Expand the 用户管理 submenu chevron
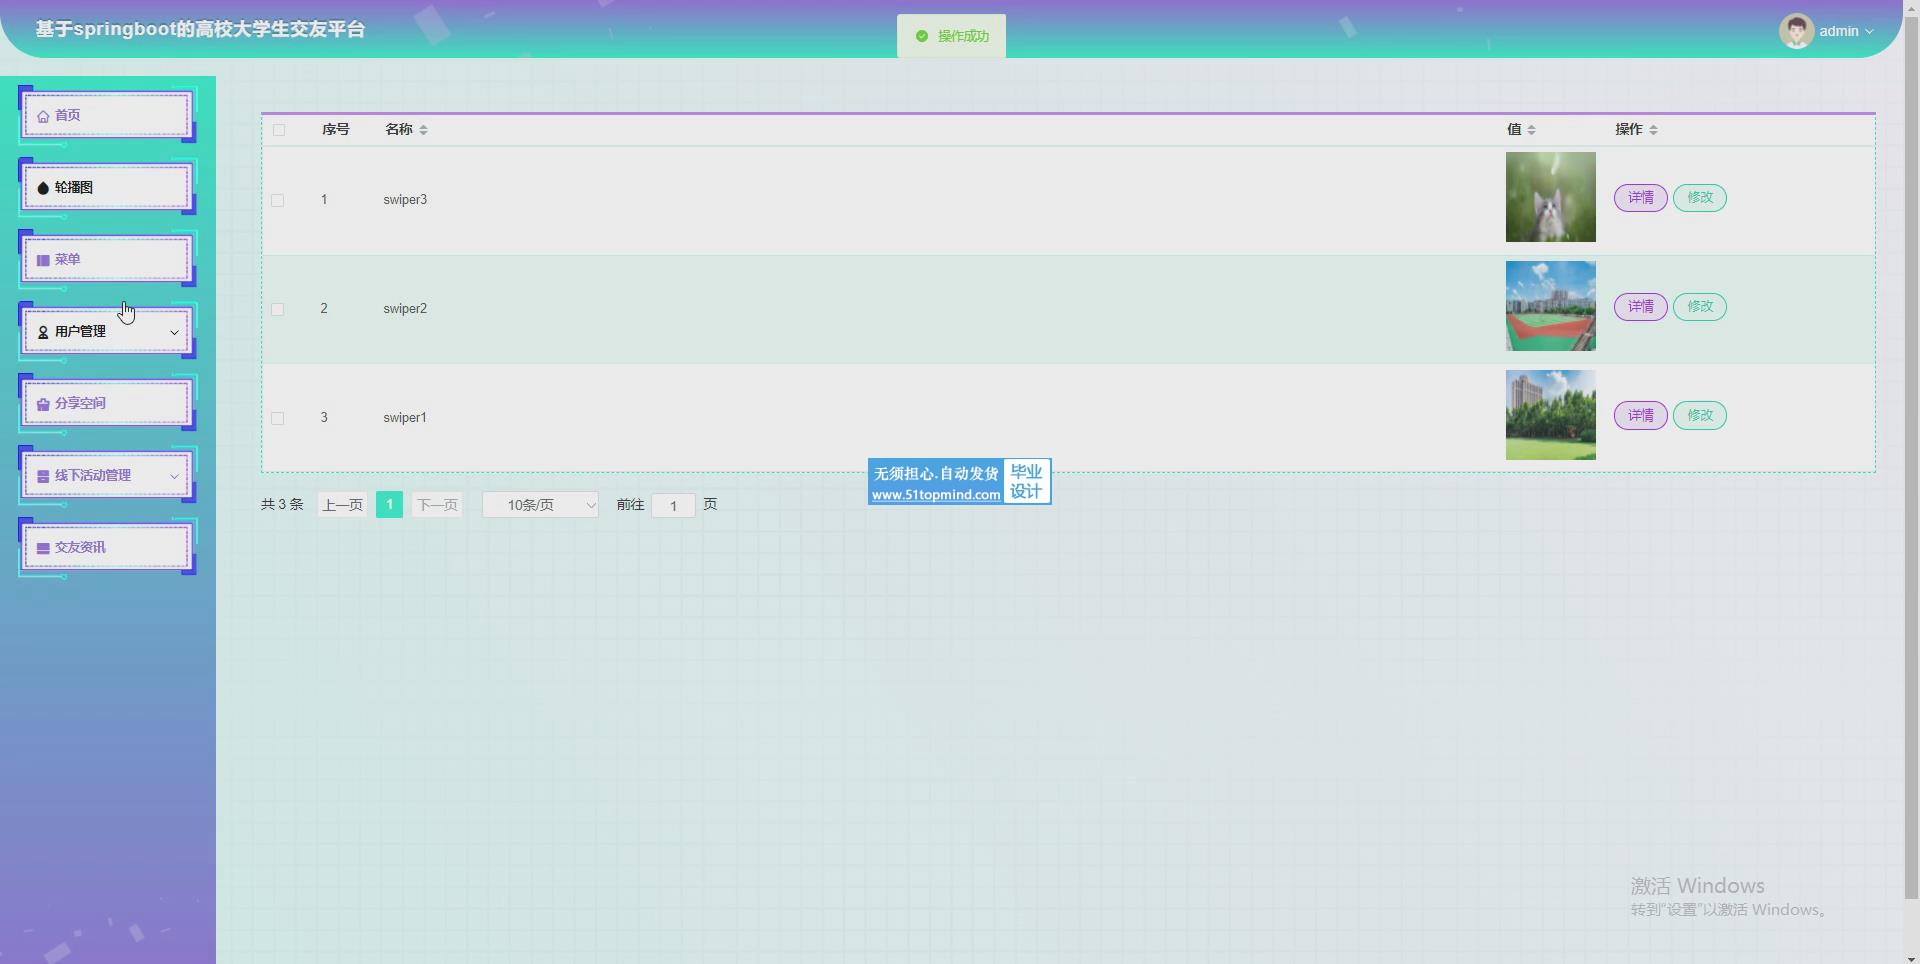 pos(174,332)
